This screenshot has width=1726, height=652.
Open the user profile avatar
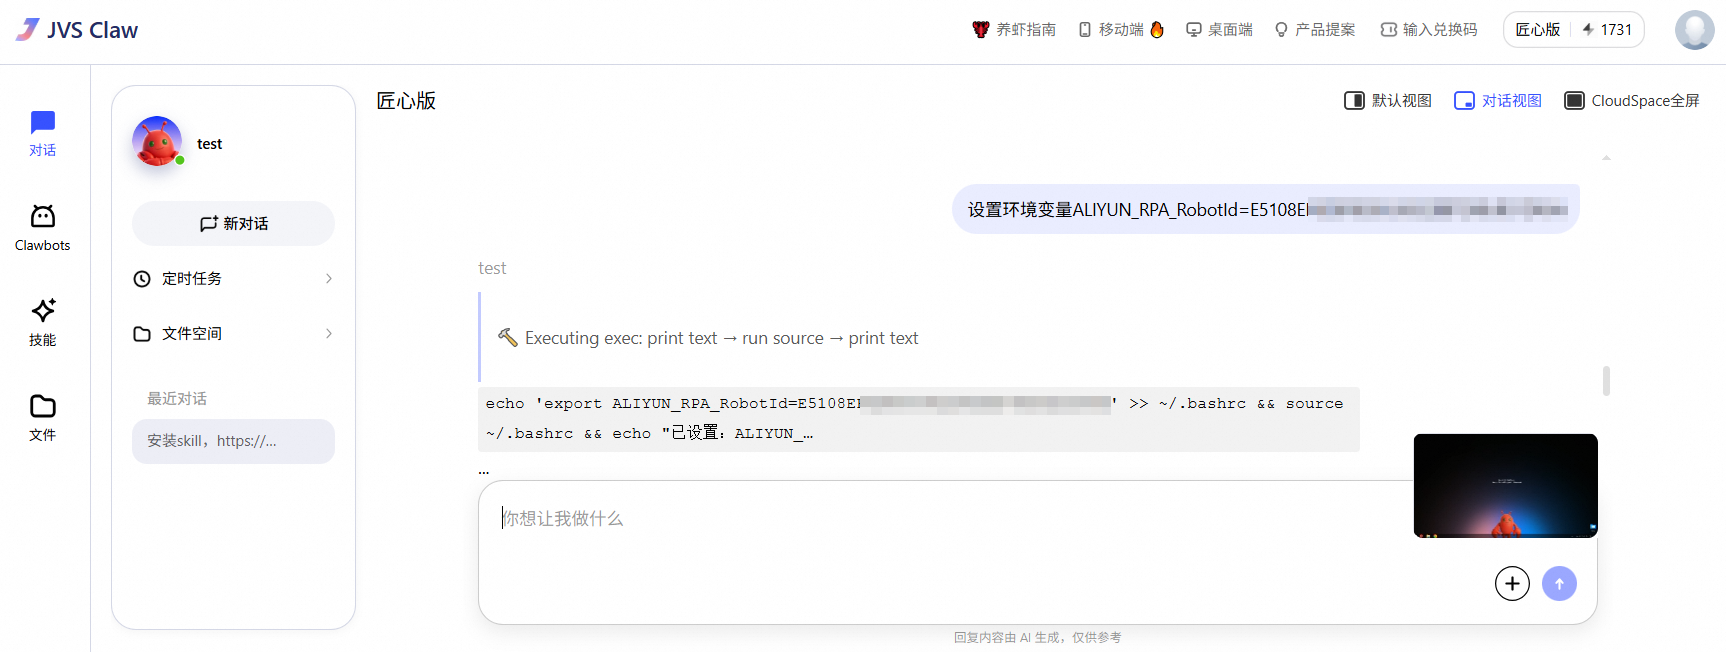1694,30
